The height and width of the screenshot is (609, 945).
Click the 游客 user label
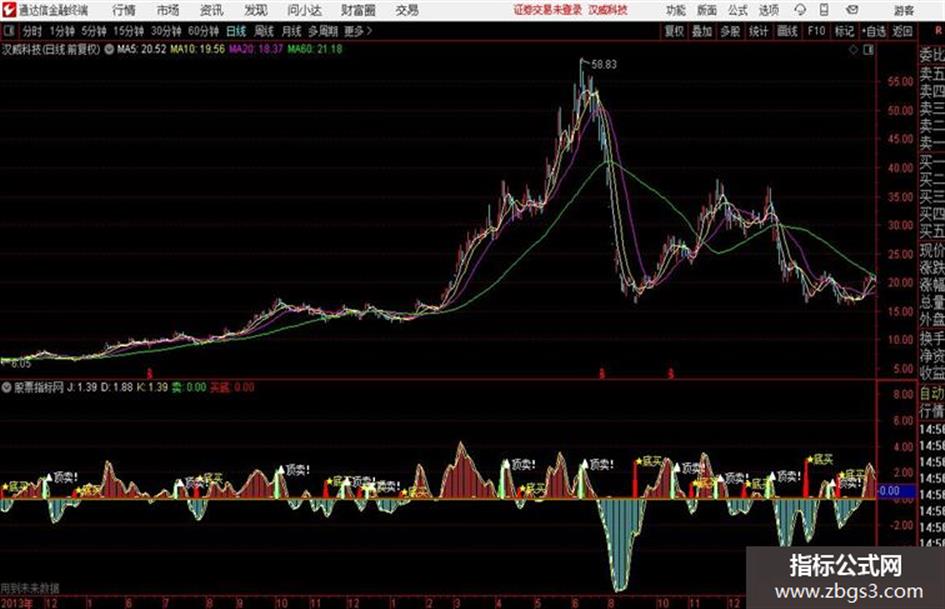tap(904, 10)
